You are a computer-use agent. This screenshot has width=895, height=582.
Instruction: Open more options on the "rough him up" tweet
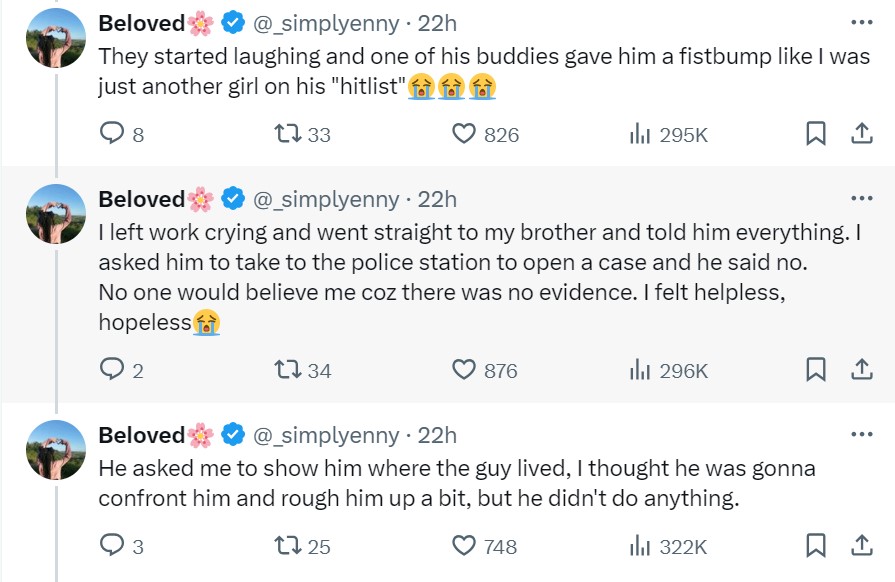[860, 434]
